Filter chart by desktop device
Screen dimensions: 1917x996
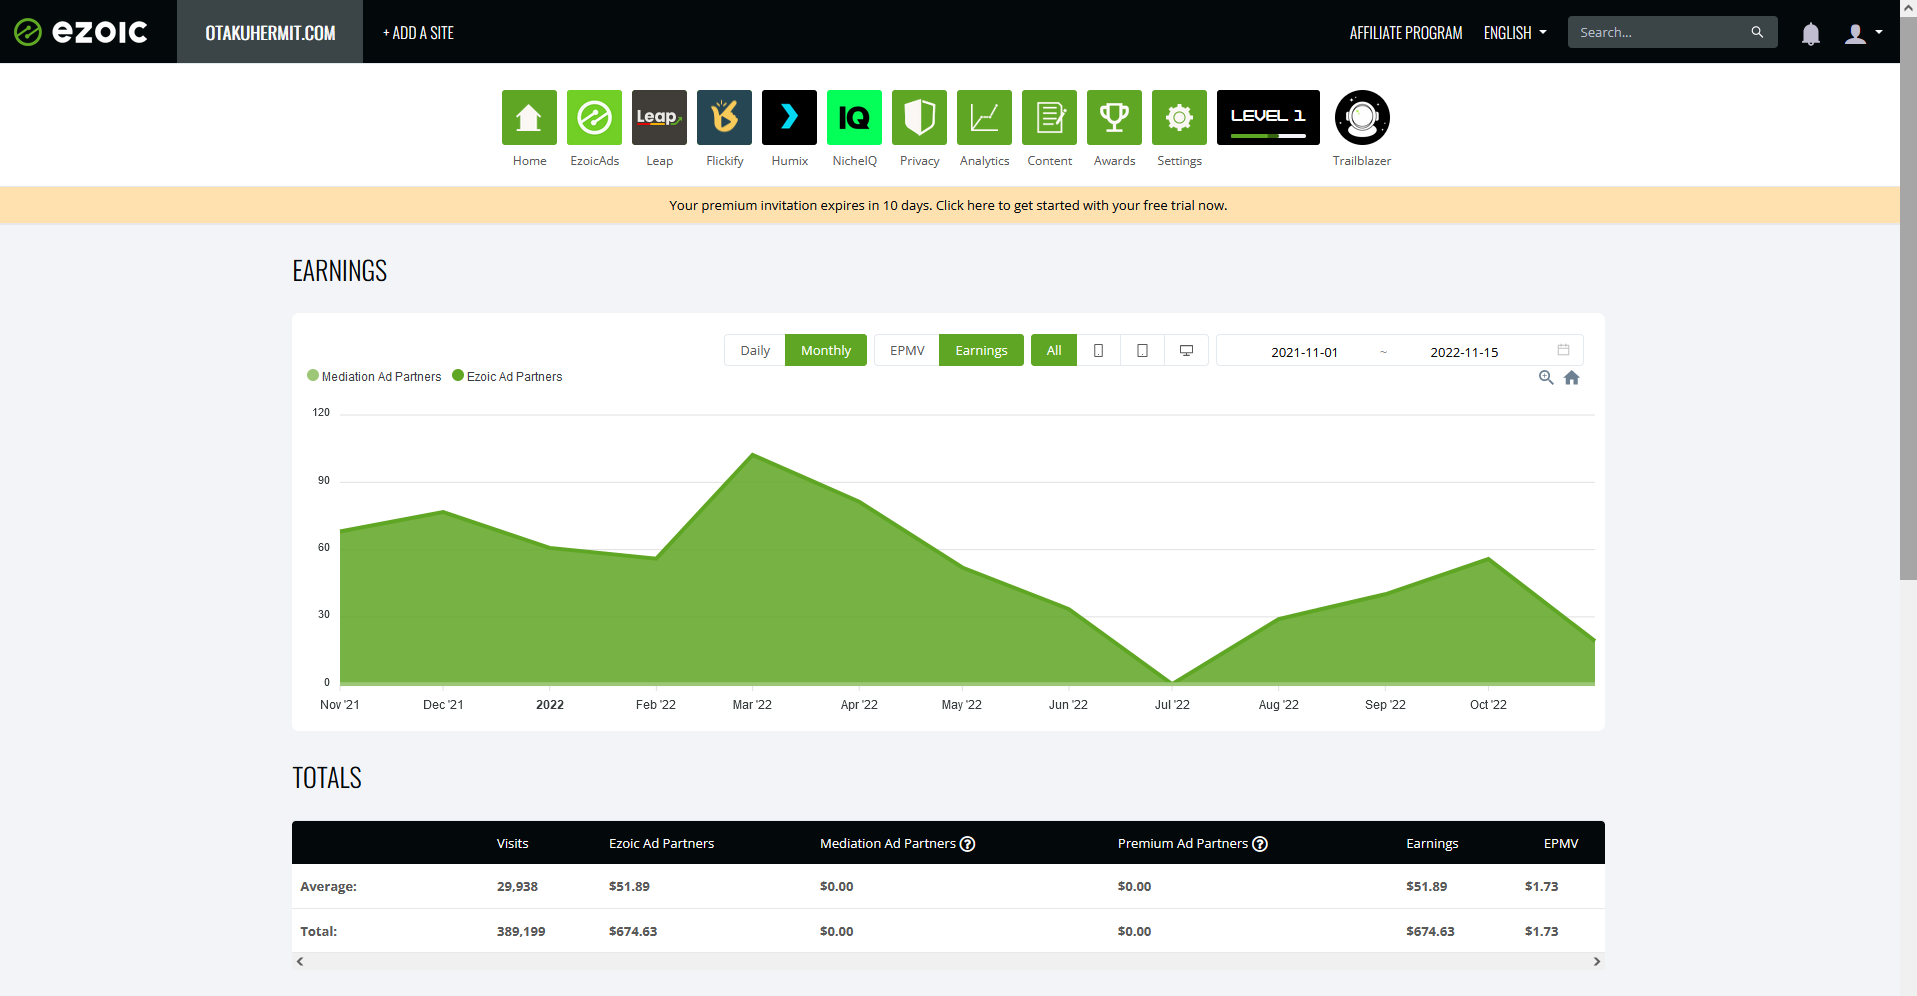point(1186,350)
